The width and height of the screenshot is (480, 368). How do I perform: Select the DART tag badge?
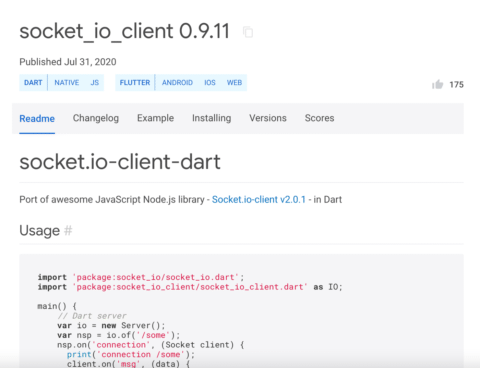pos(33,82)
